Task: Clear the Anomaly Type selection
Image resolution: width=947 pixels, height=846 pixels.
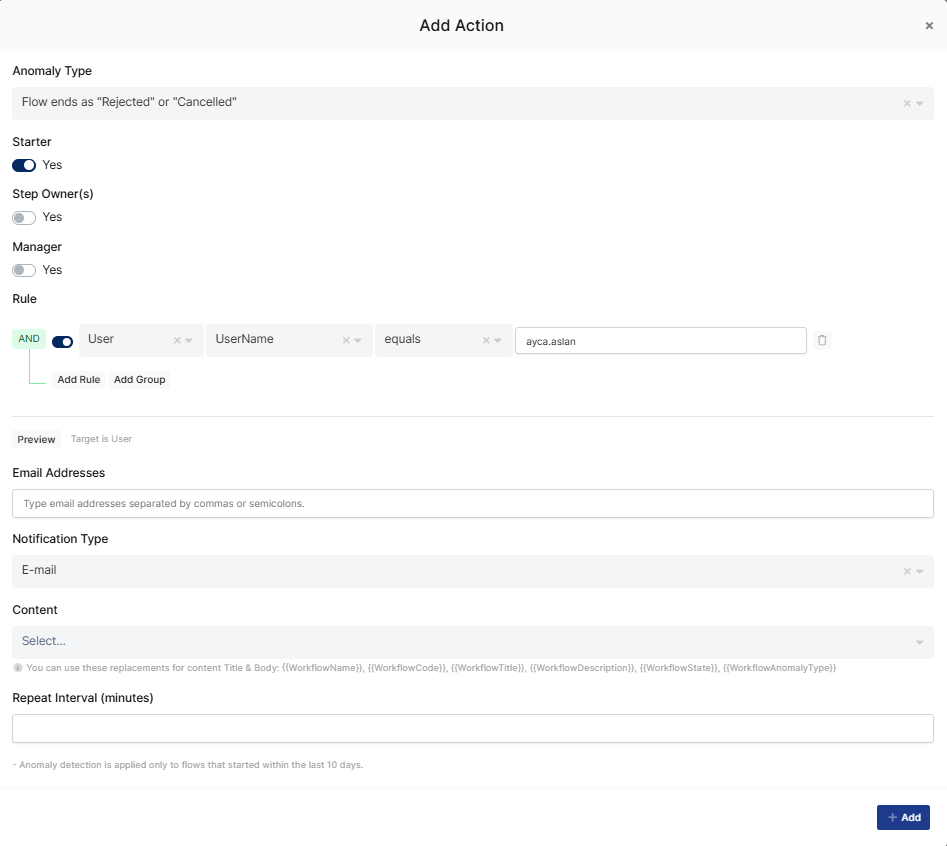Action: tap(907, 103)
